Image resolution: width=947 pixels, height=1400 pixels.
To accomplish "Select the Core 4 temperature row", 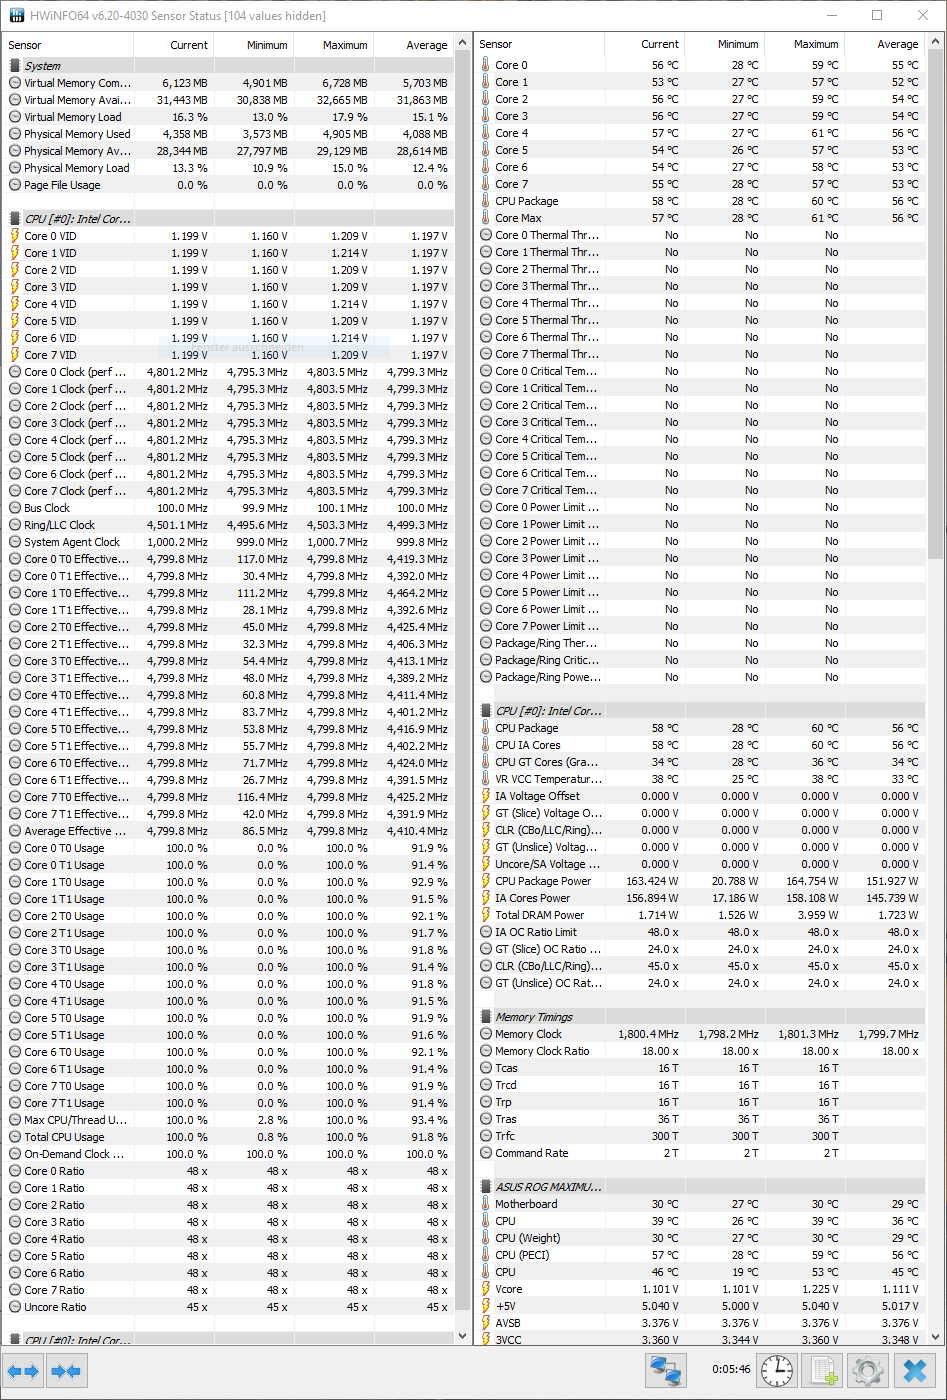I will point(701,133).
